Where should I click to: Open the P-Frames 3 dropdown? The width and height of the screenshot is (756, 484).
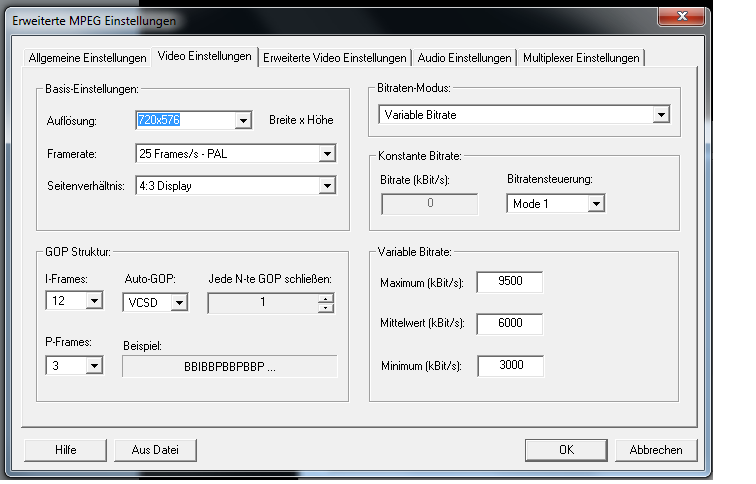94,365
